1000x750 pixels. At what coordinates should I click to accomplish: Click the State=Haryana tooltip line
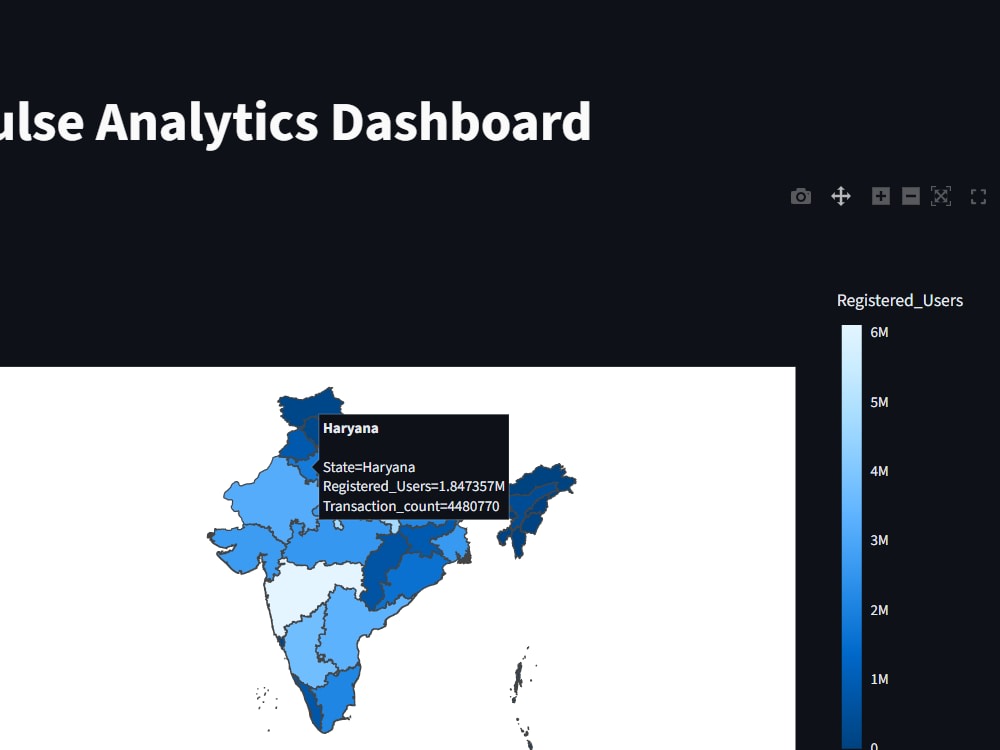pos(369,467)
